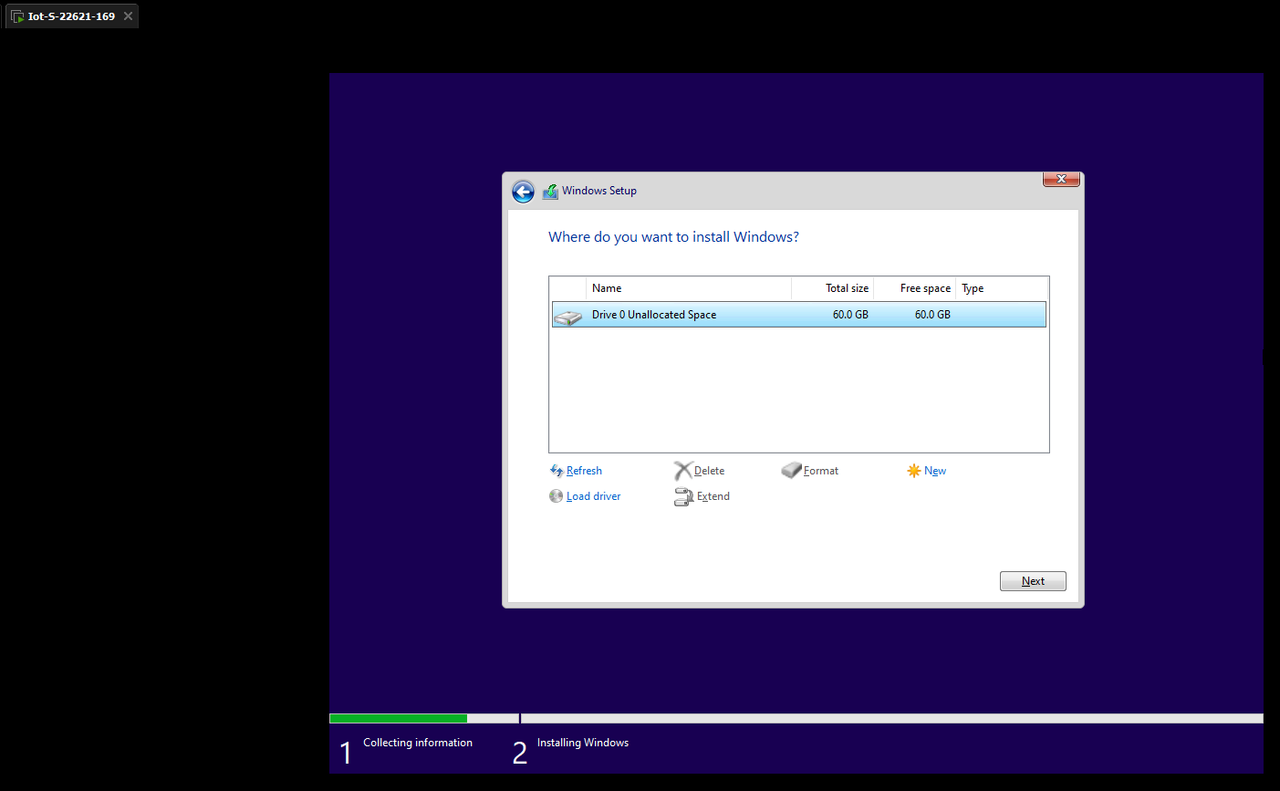Sort by the Name column header
This screenshot has width=1280, height=791.
(x=688, y=288)
